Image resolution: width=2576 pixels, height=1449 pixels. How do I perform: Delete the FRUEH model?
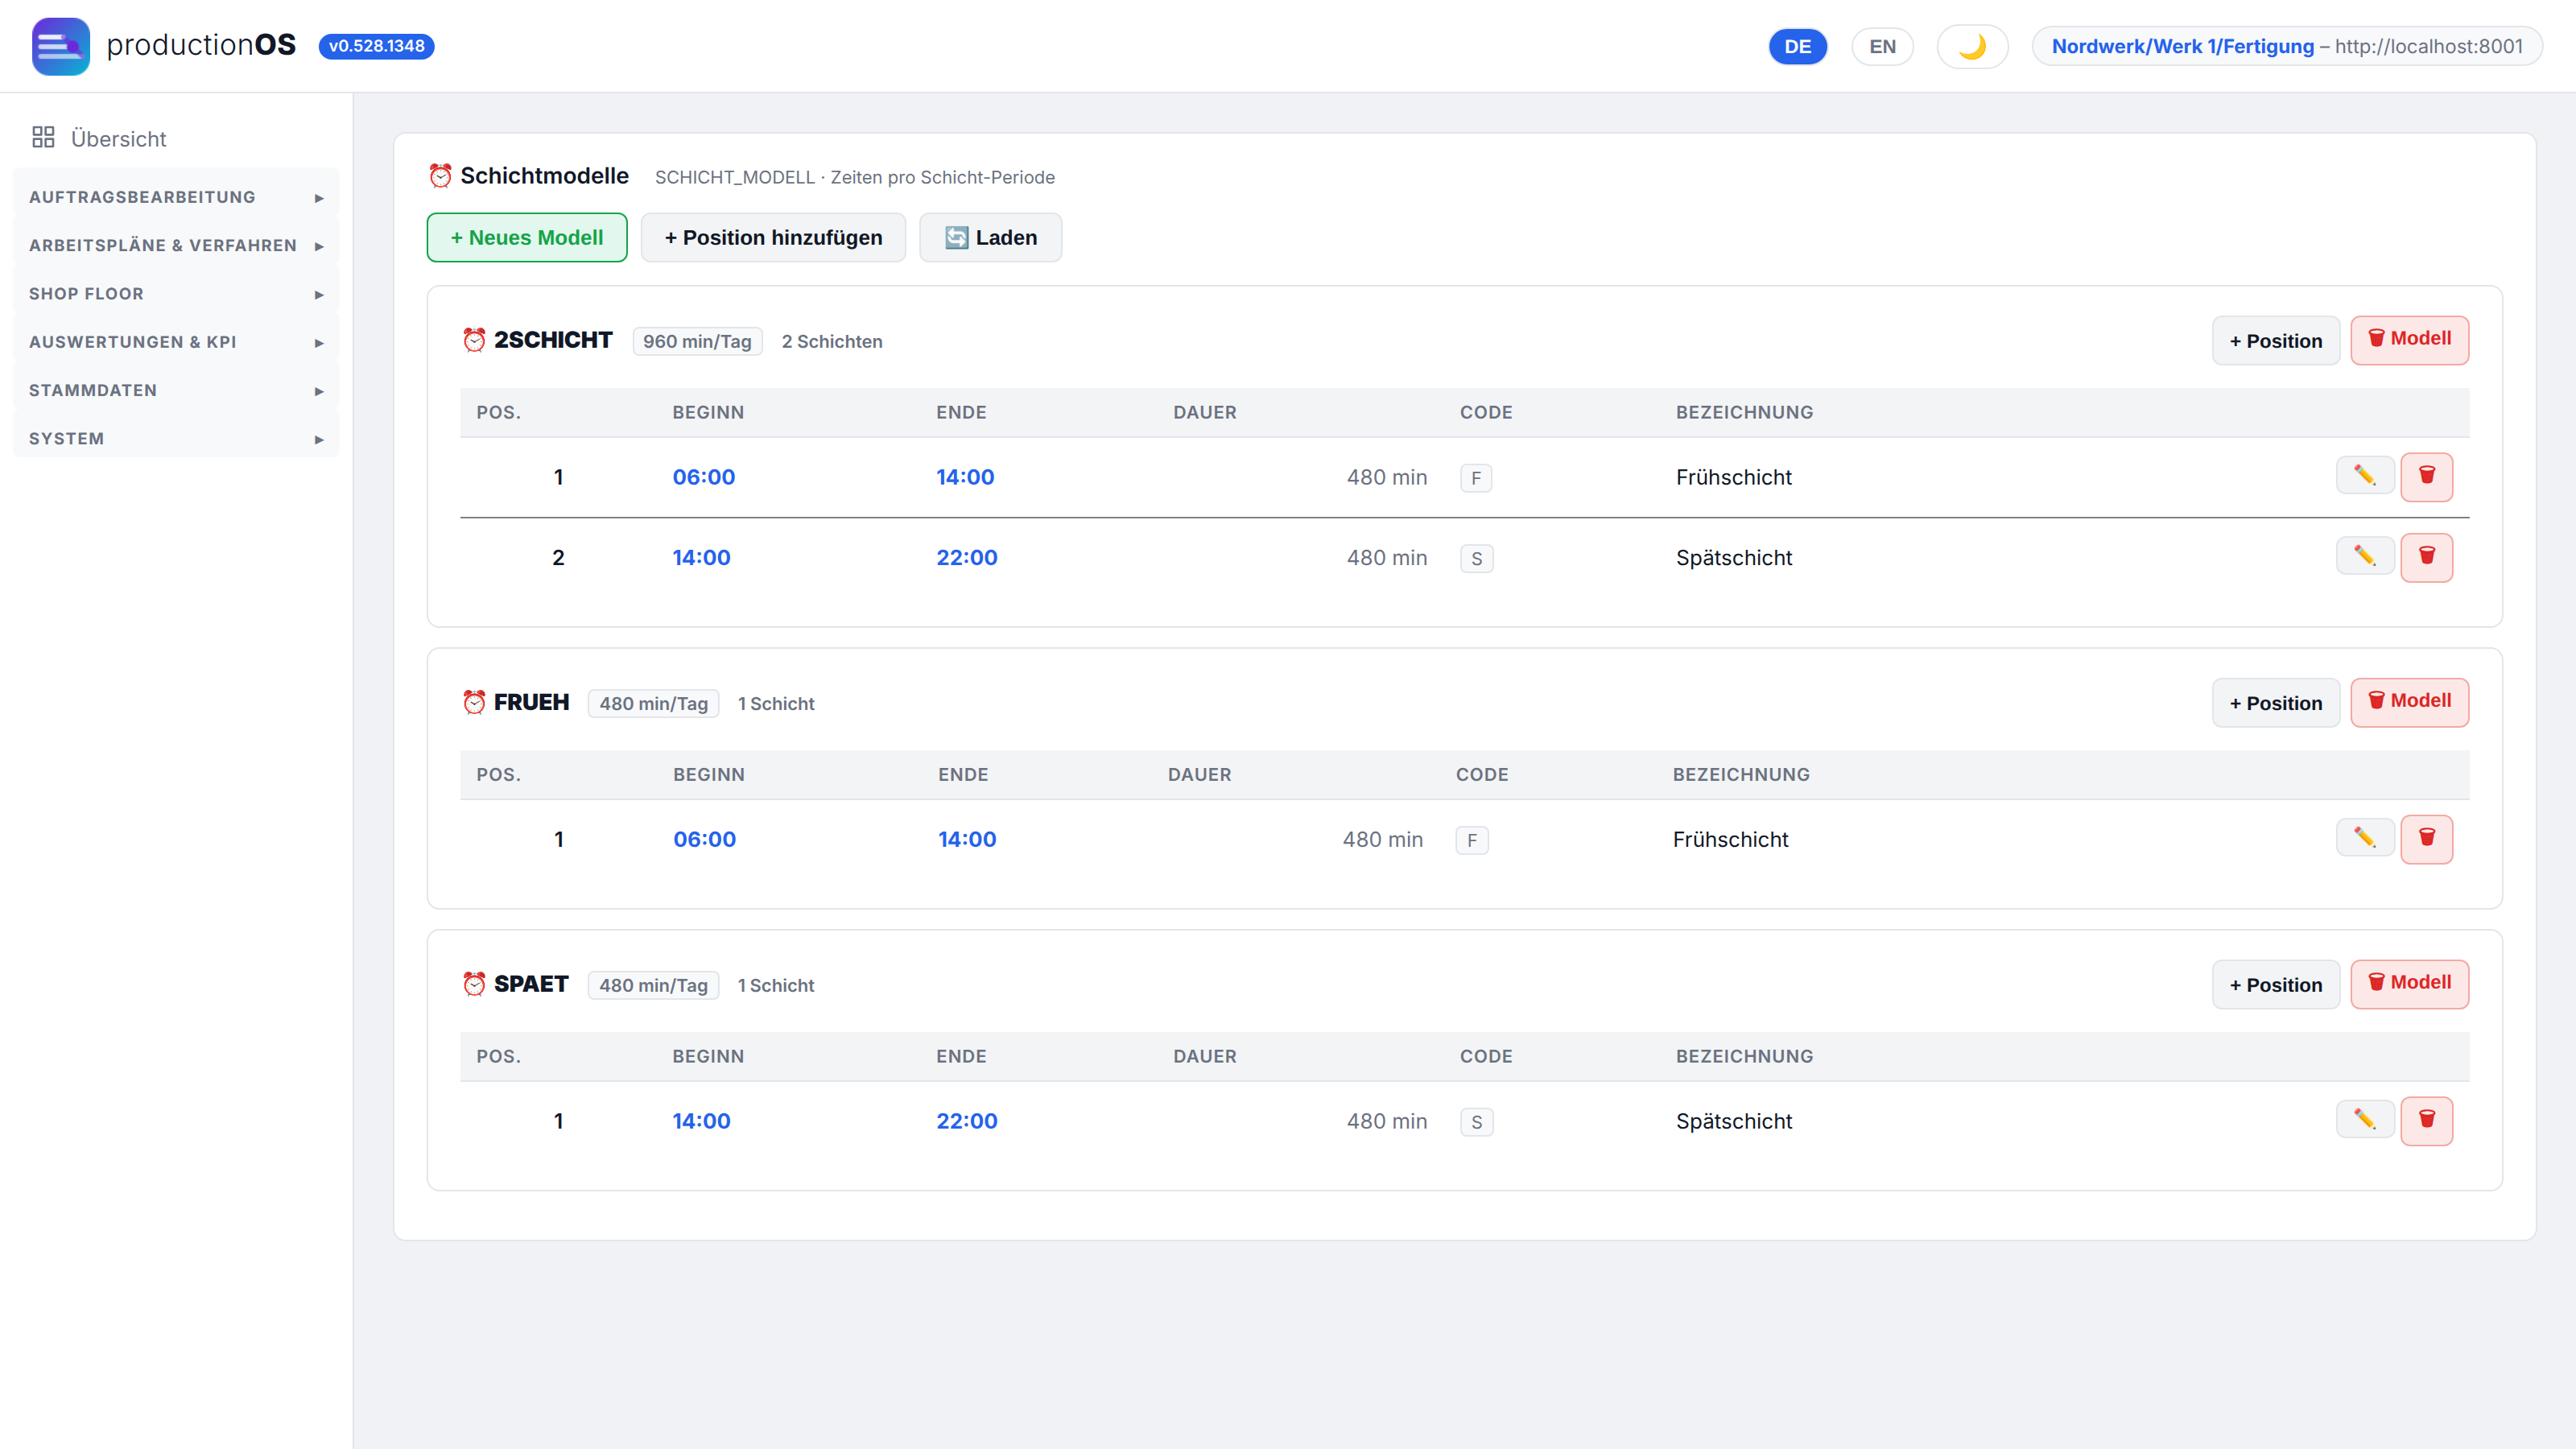[2409, 702]
